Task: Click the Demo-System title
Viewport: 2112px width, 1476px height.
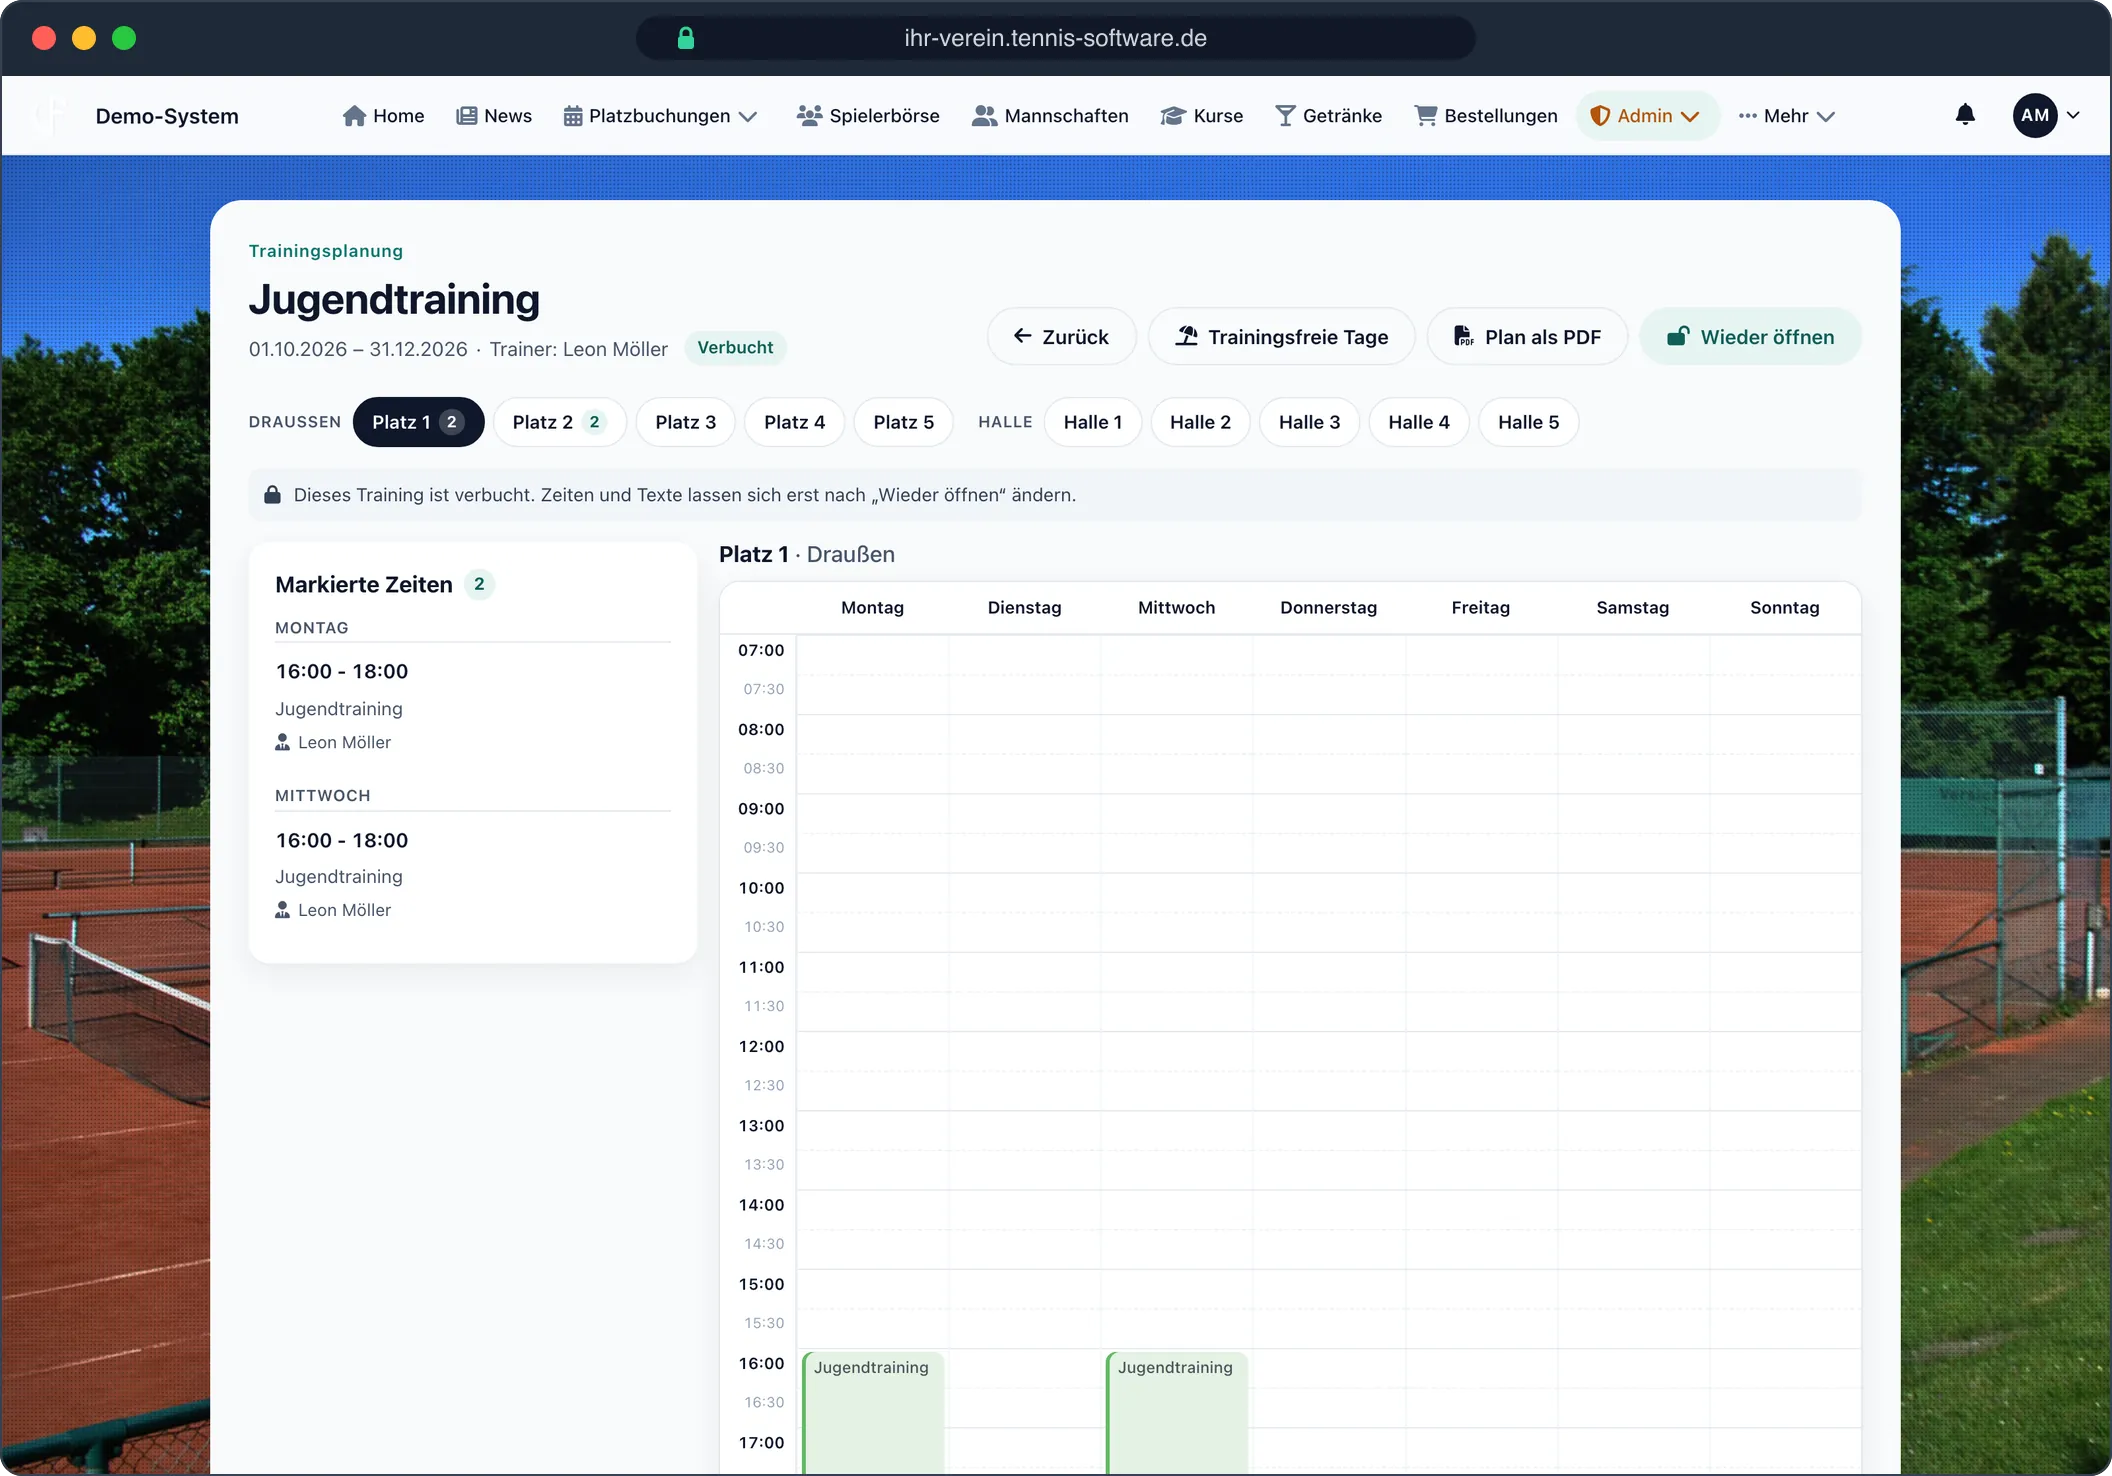Action: pos(167,116)
